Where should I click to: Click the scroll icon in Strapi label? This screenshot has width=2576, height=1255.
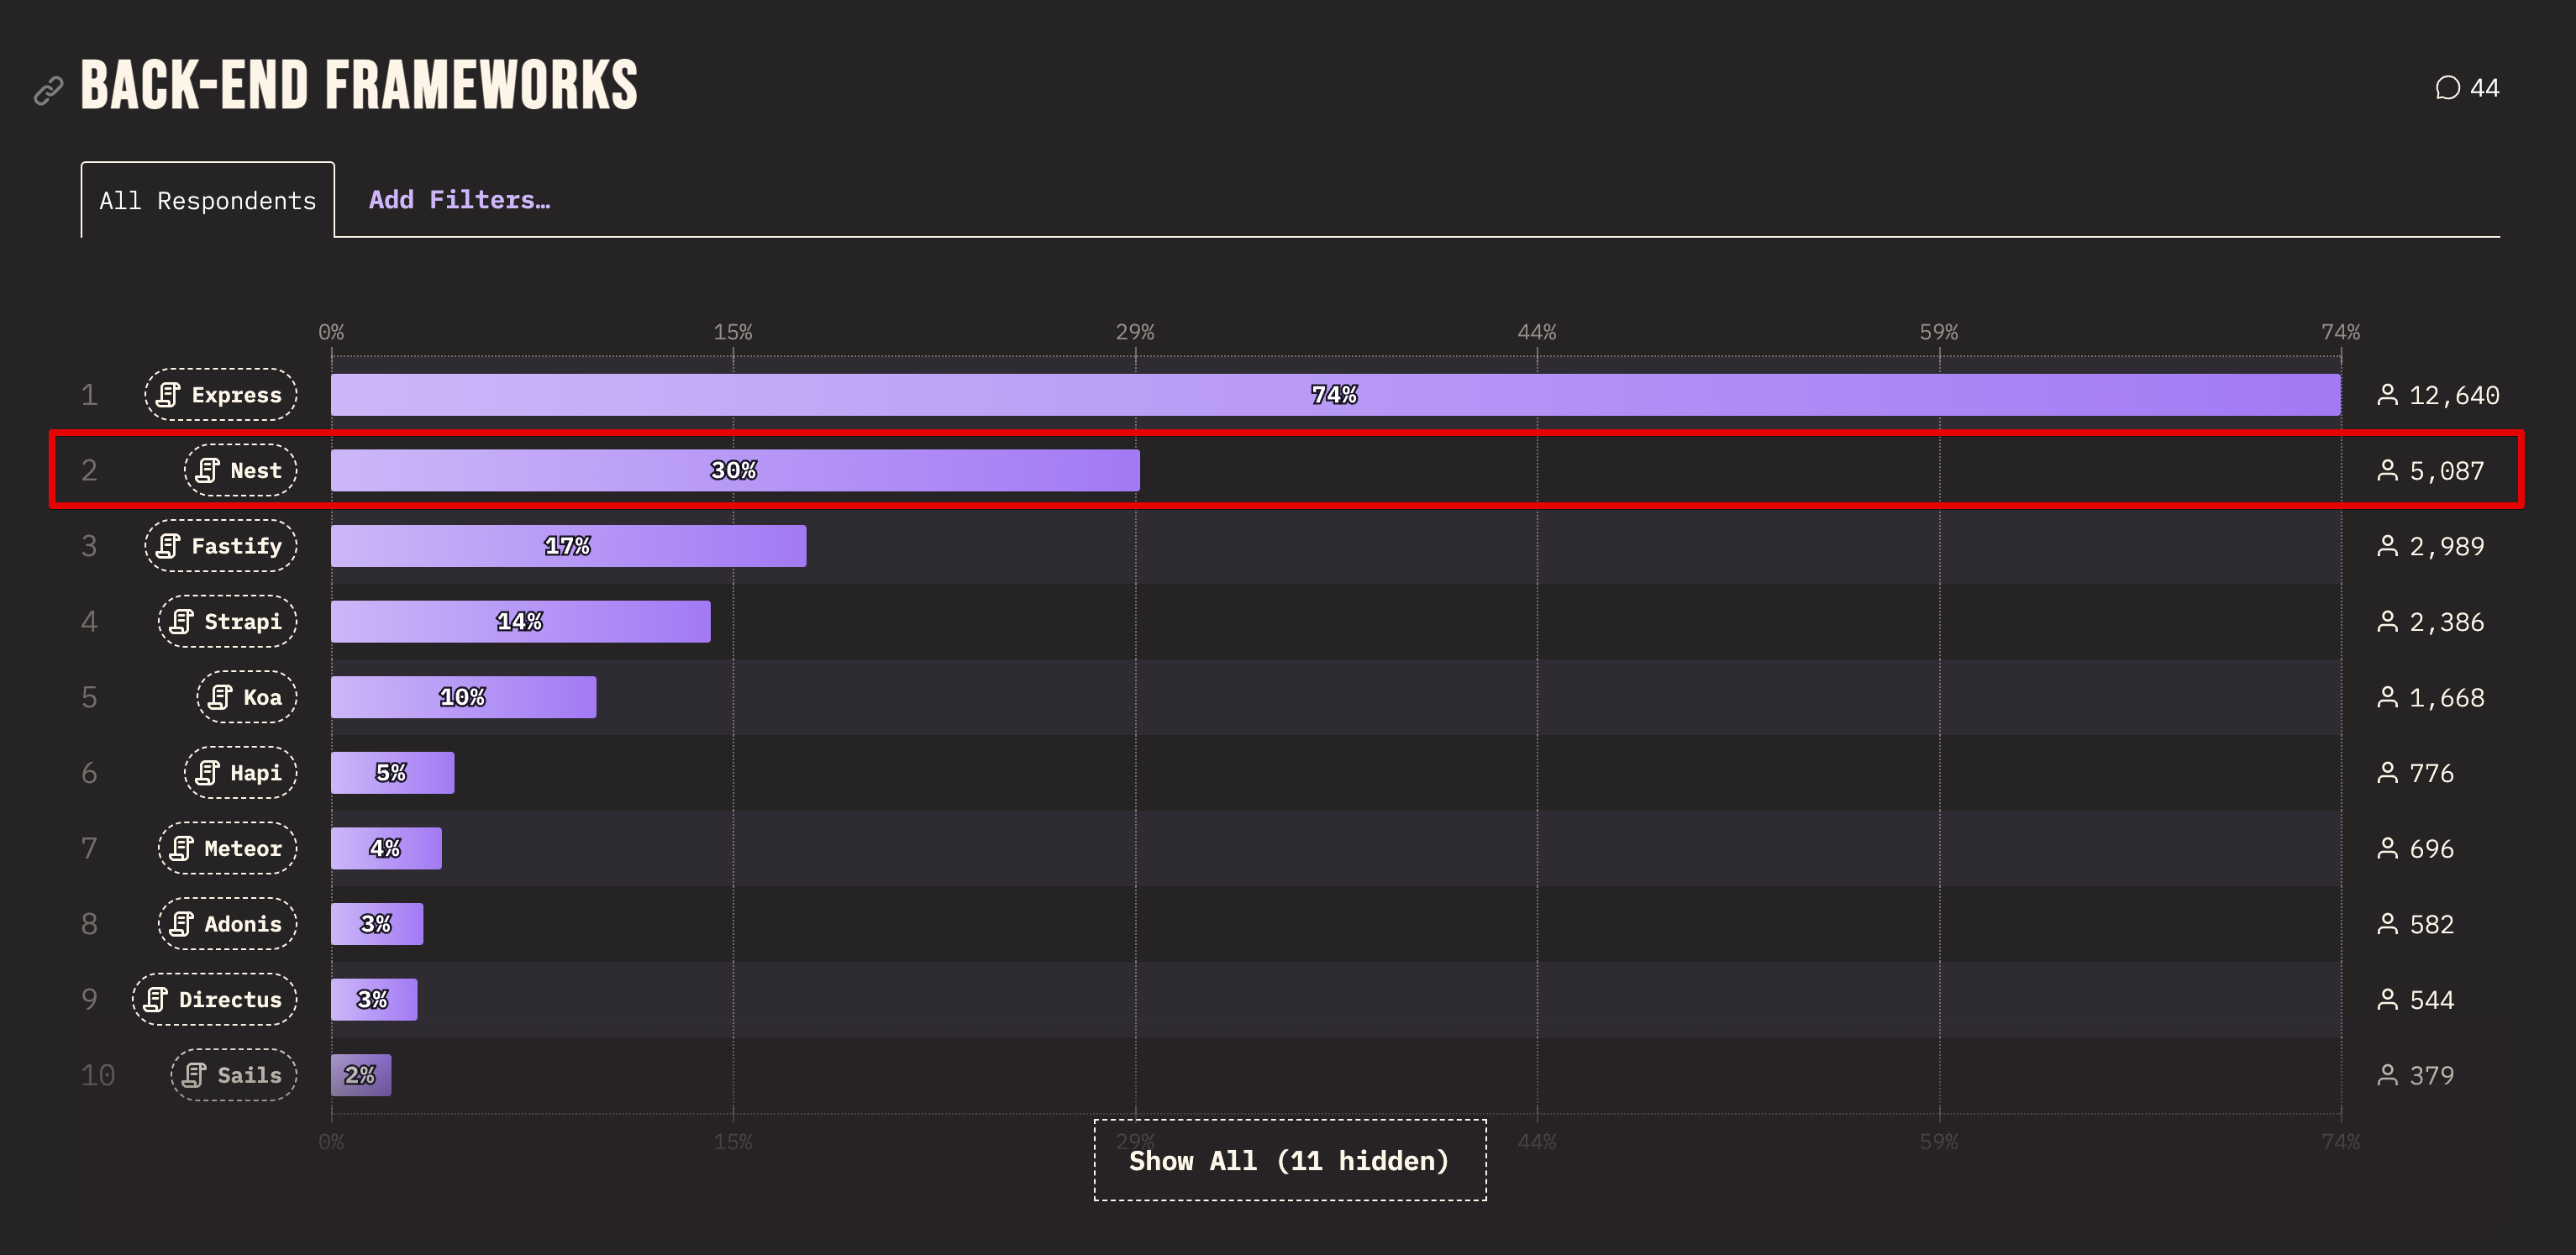[181, 622]
